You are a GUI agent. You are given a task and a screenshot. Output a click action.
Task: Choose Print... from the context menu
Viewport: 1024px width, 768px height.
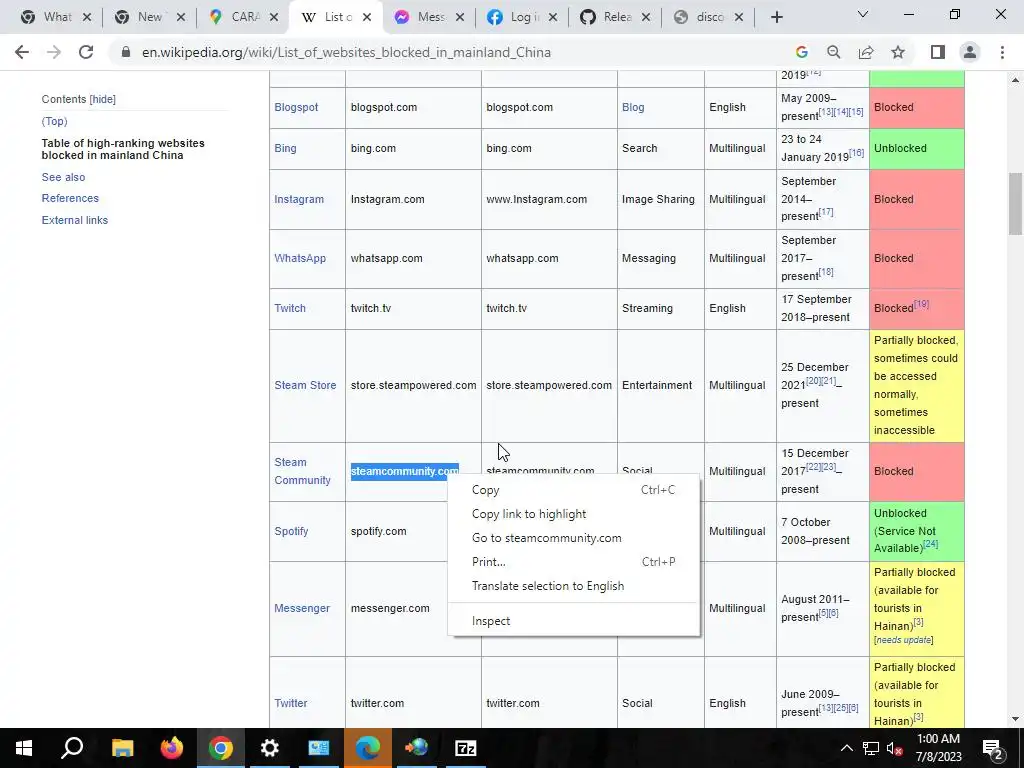(x=573, y=562)
